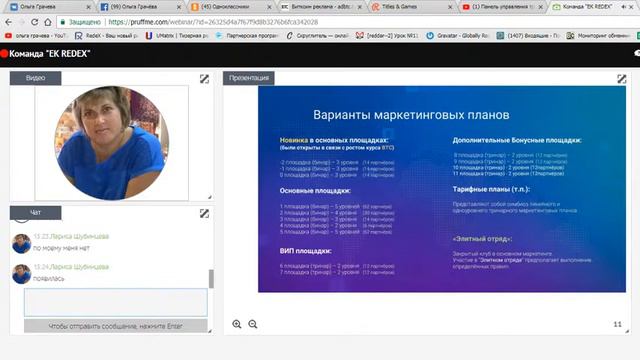
Task: Open the 'RedeX - Ваш новый' bookmark
Action: tap(106, 36)
